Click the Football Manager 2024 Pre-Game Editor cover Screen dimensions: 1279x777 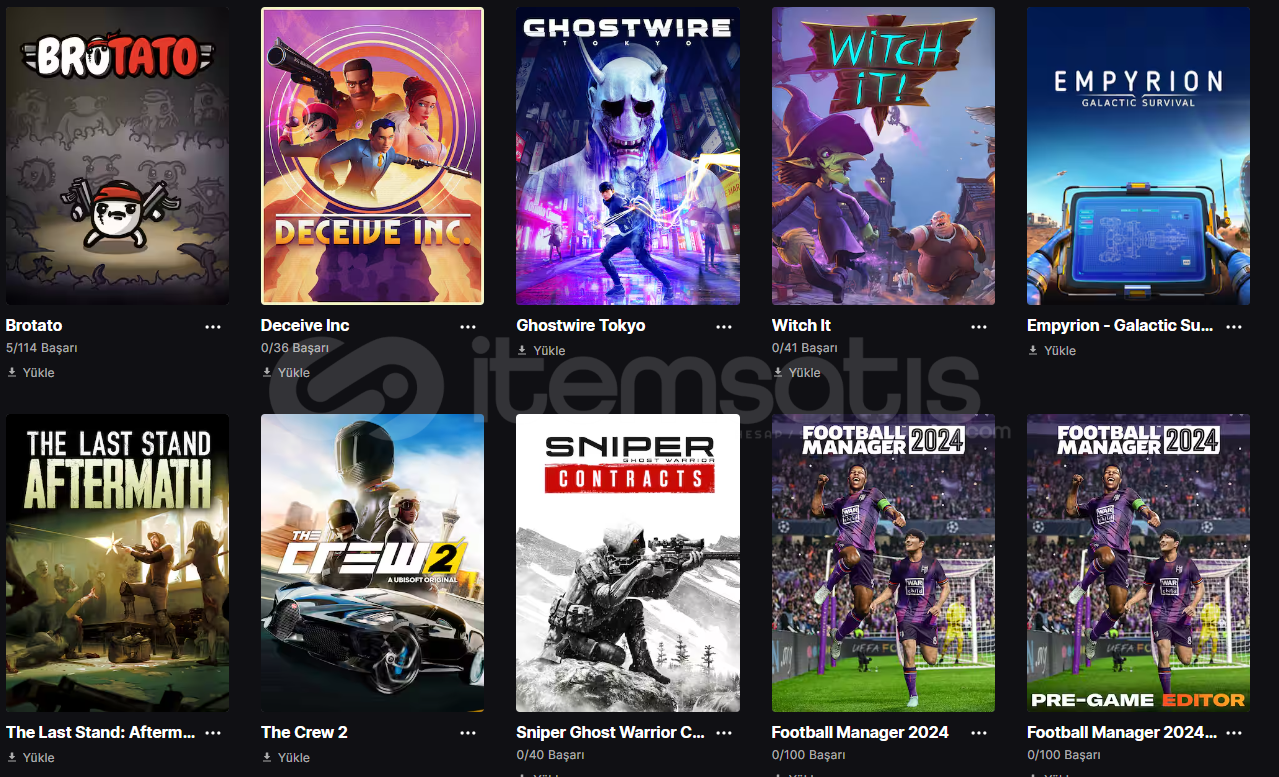(x=1138, y=563)
